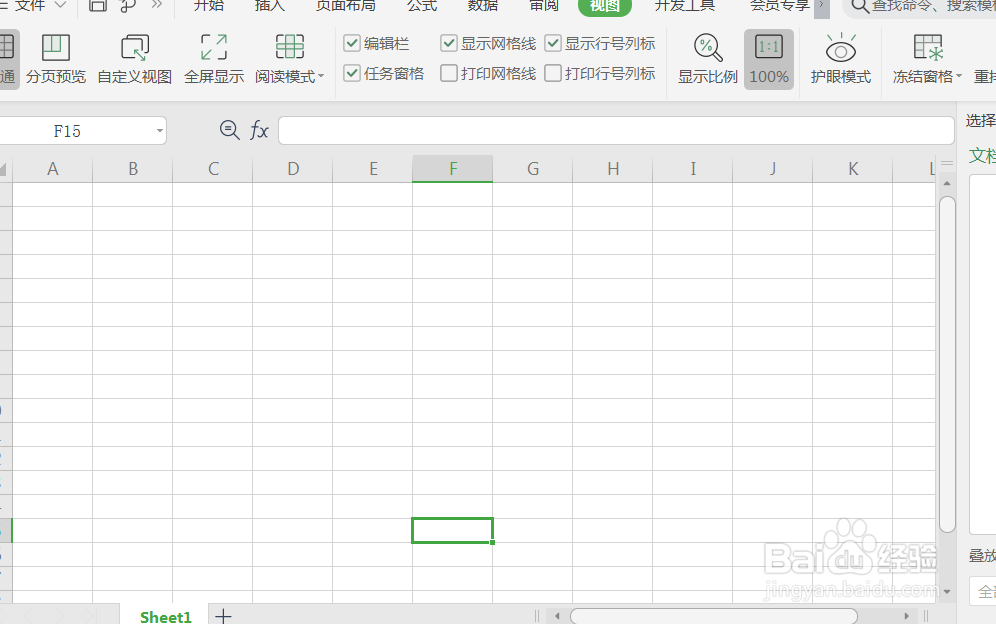Open the 分页预览 page break preview
The height and width of the screenshot is (624, 996).
pos(56,60)
